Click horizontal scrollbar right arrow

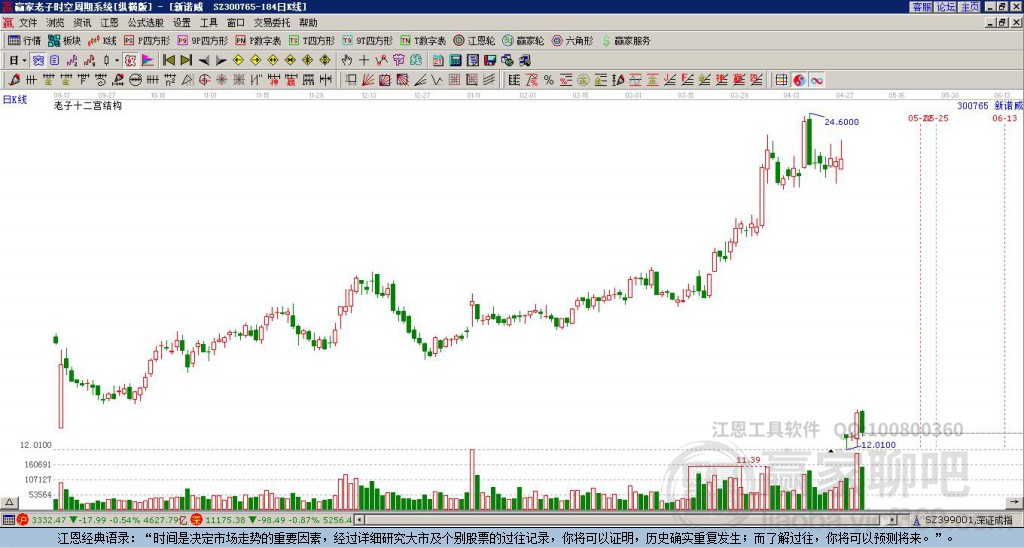click(893, 520)
